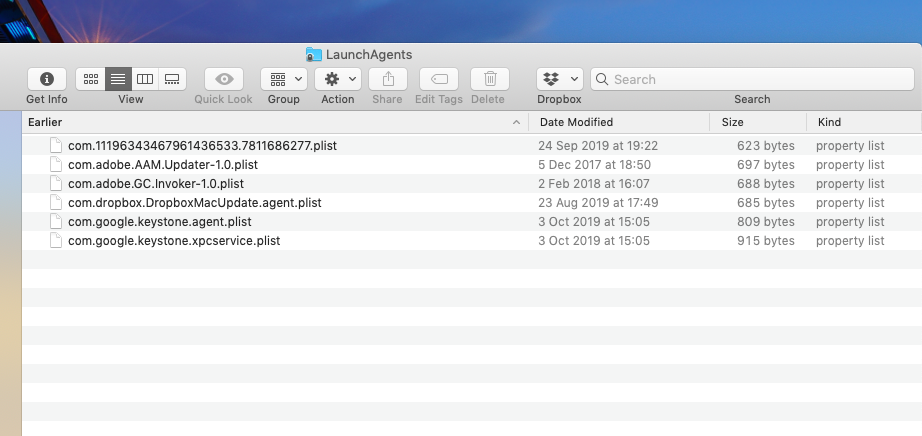
Task: Click the Edit Tags button
Action: [x=439, y=79]
